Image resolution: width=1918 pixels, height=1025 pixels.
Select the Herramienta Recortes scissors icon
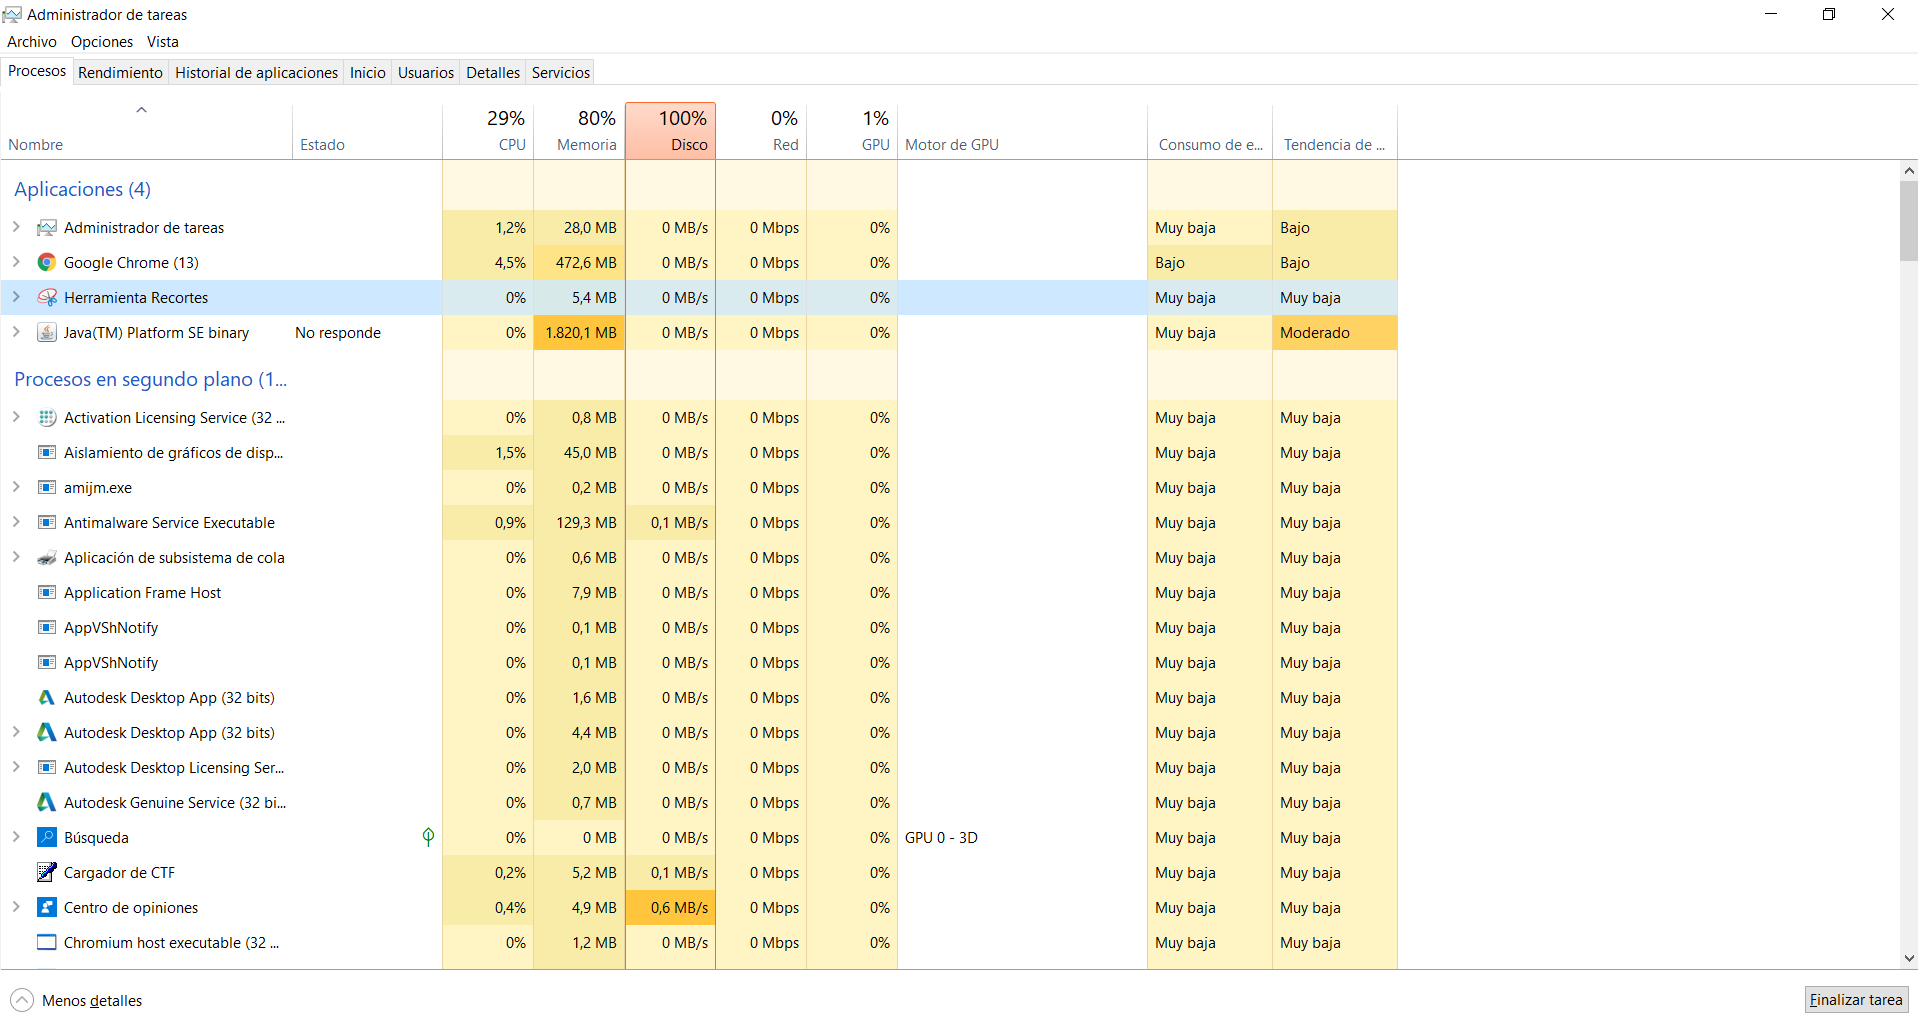tap(46, 298)
